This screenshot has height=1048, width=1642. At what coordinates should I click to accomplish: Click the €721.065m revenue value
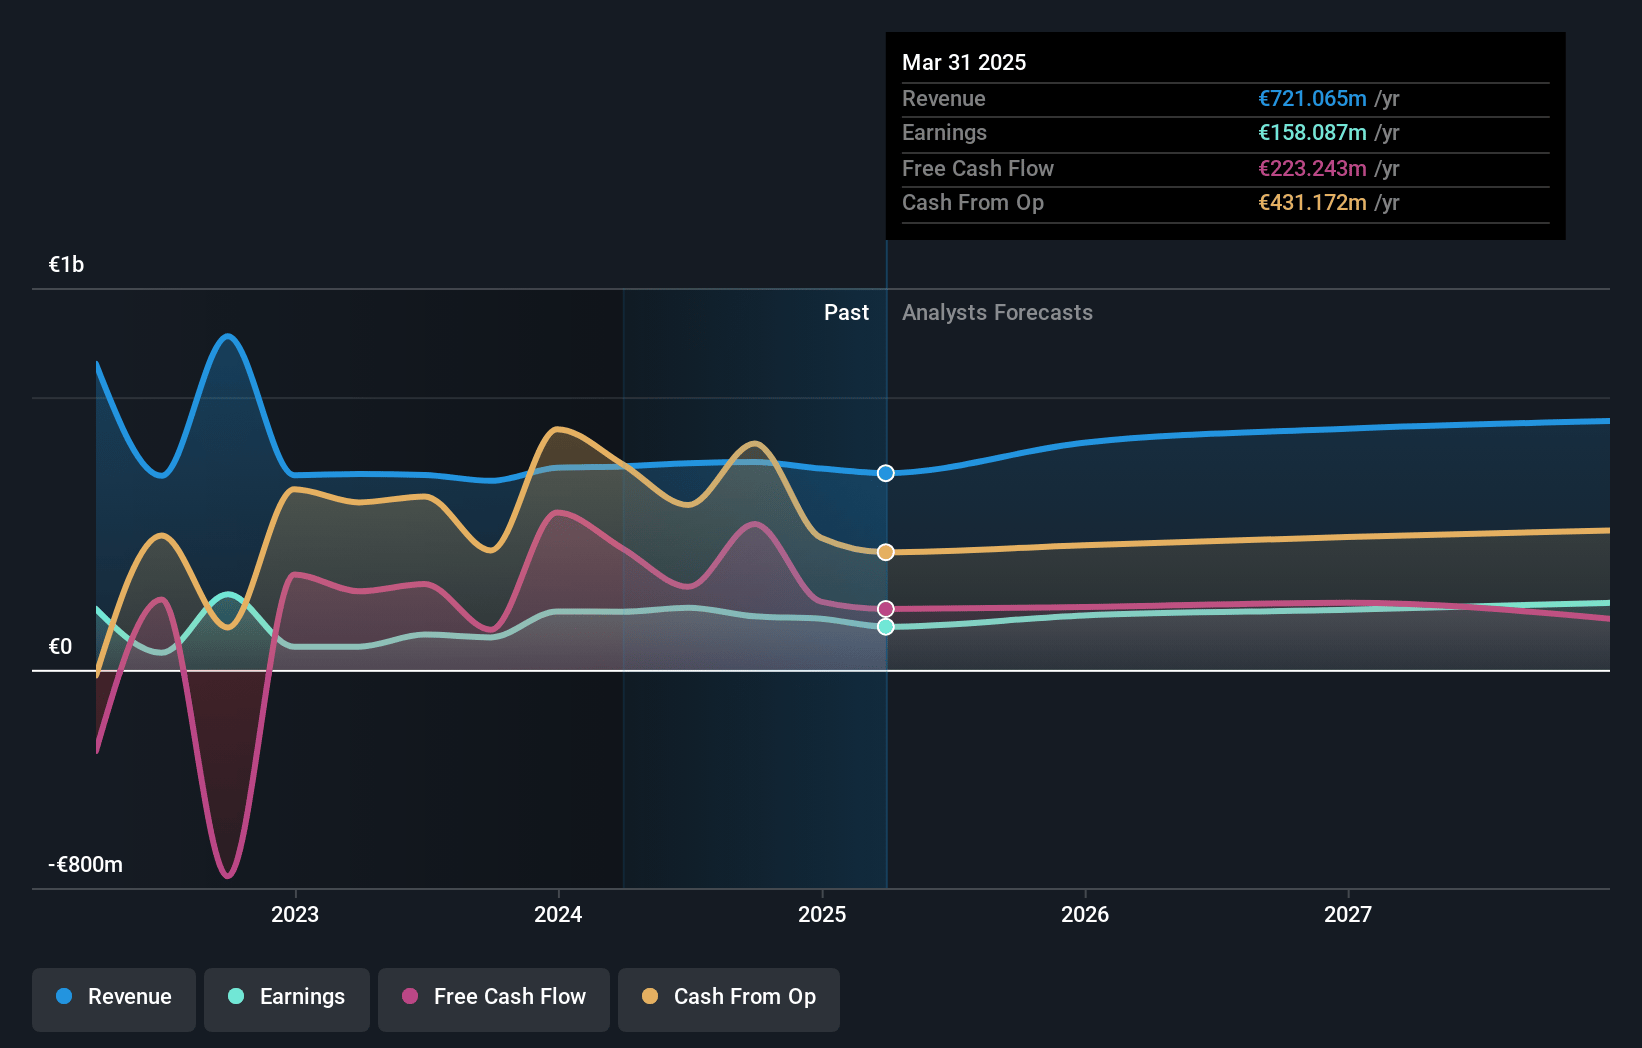[x=1312, y=98]
